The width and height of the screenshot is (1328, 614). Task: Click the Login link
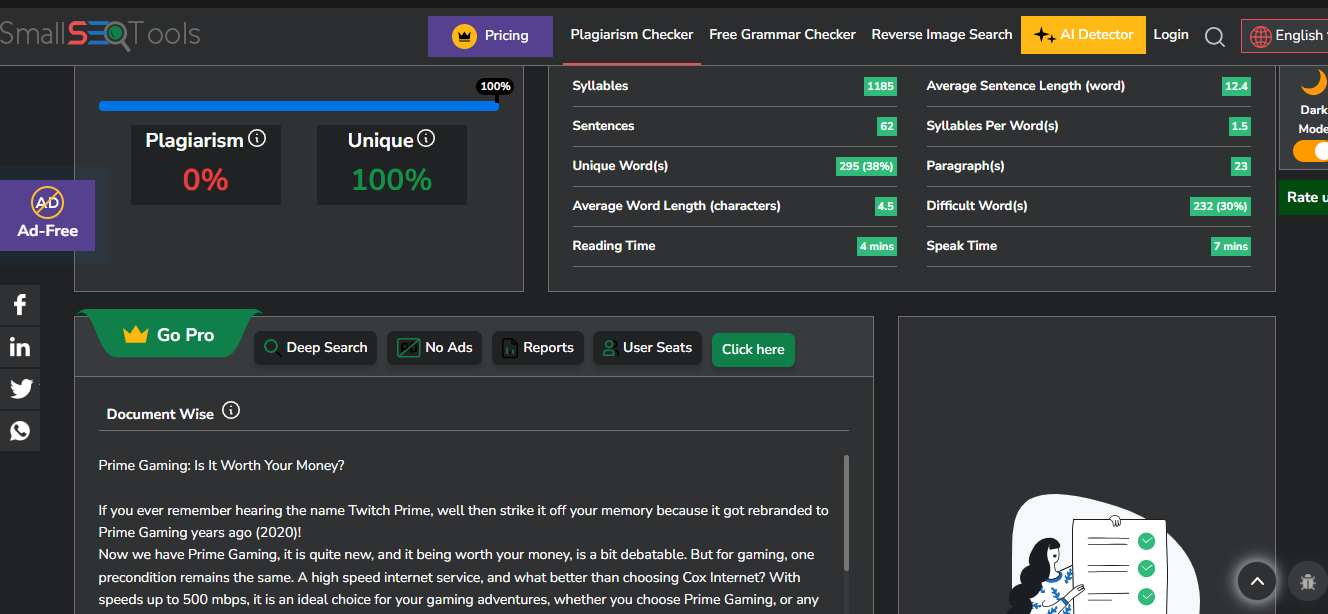pos(1171,35)
